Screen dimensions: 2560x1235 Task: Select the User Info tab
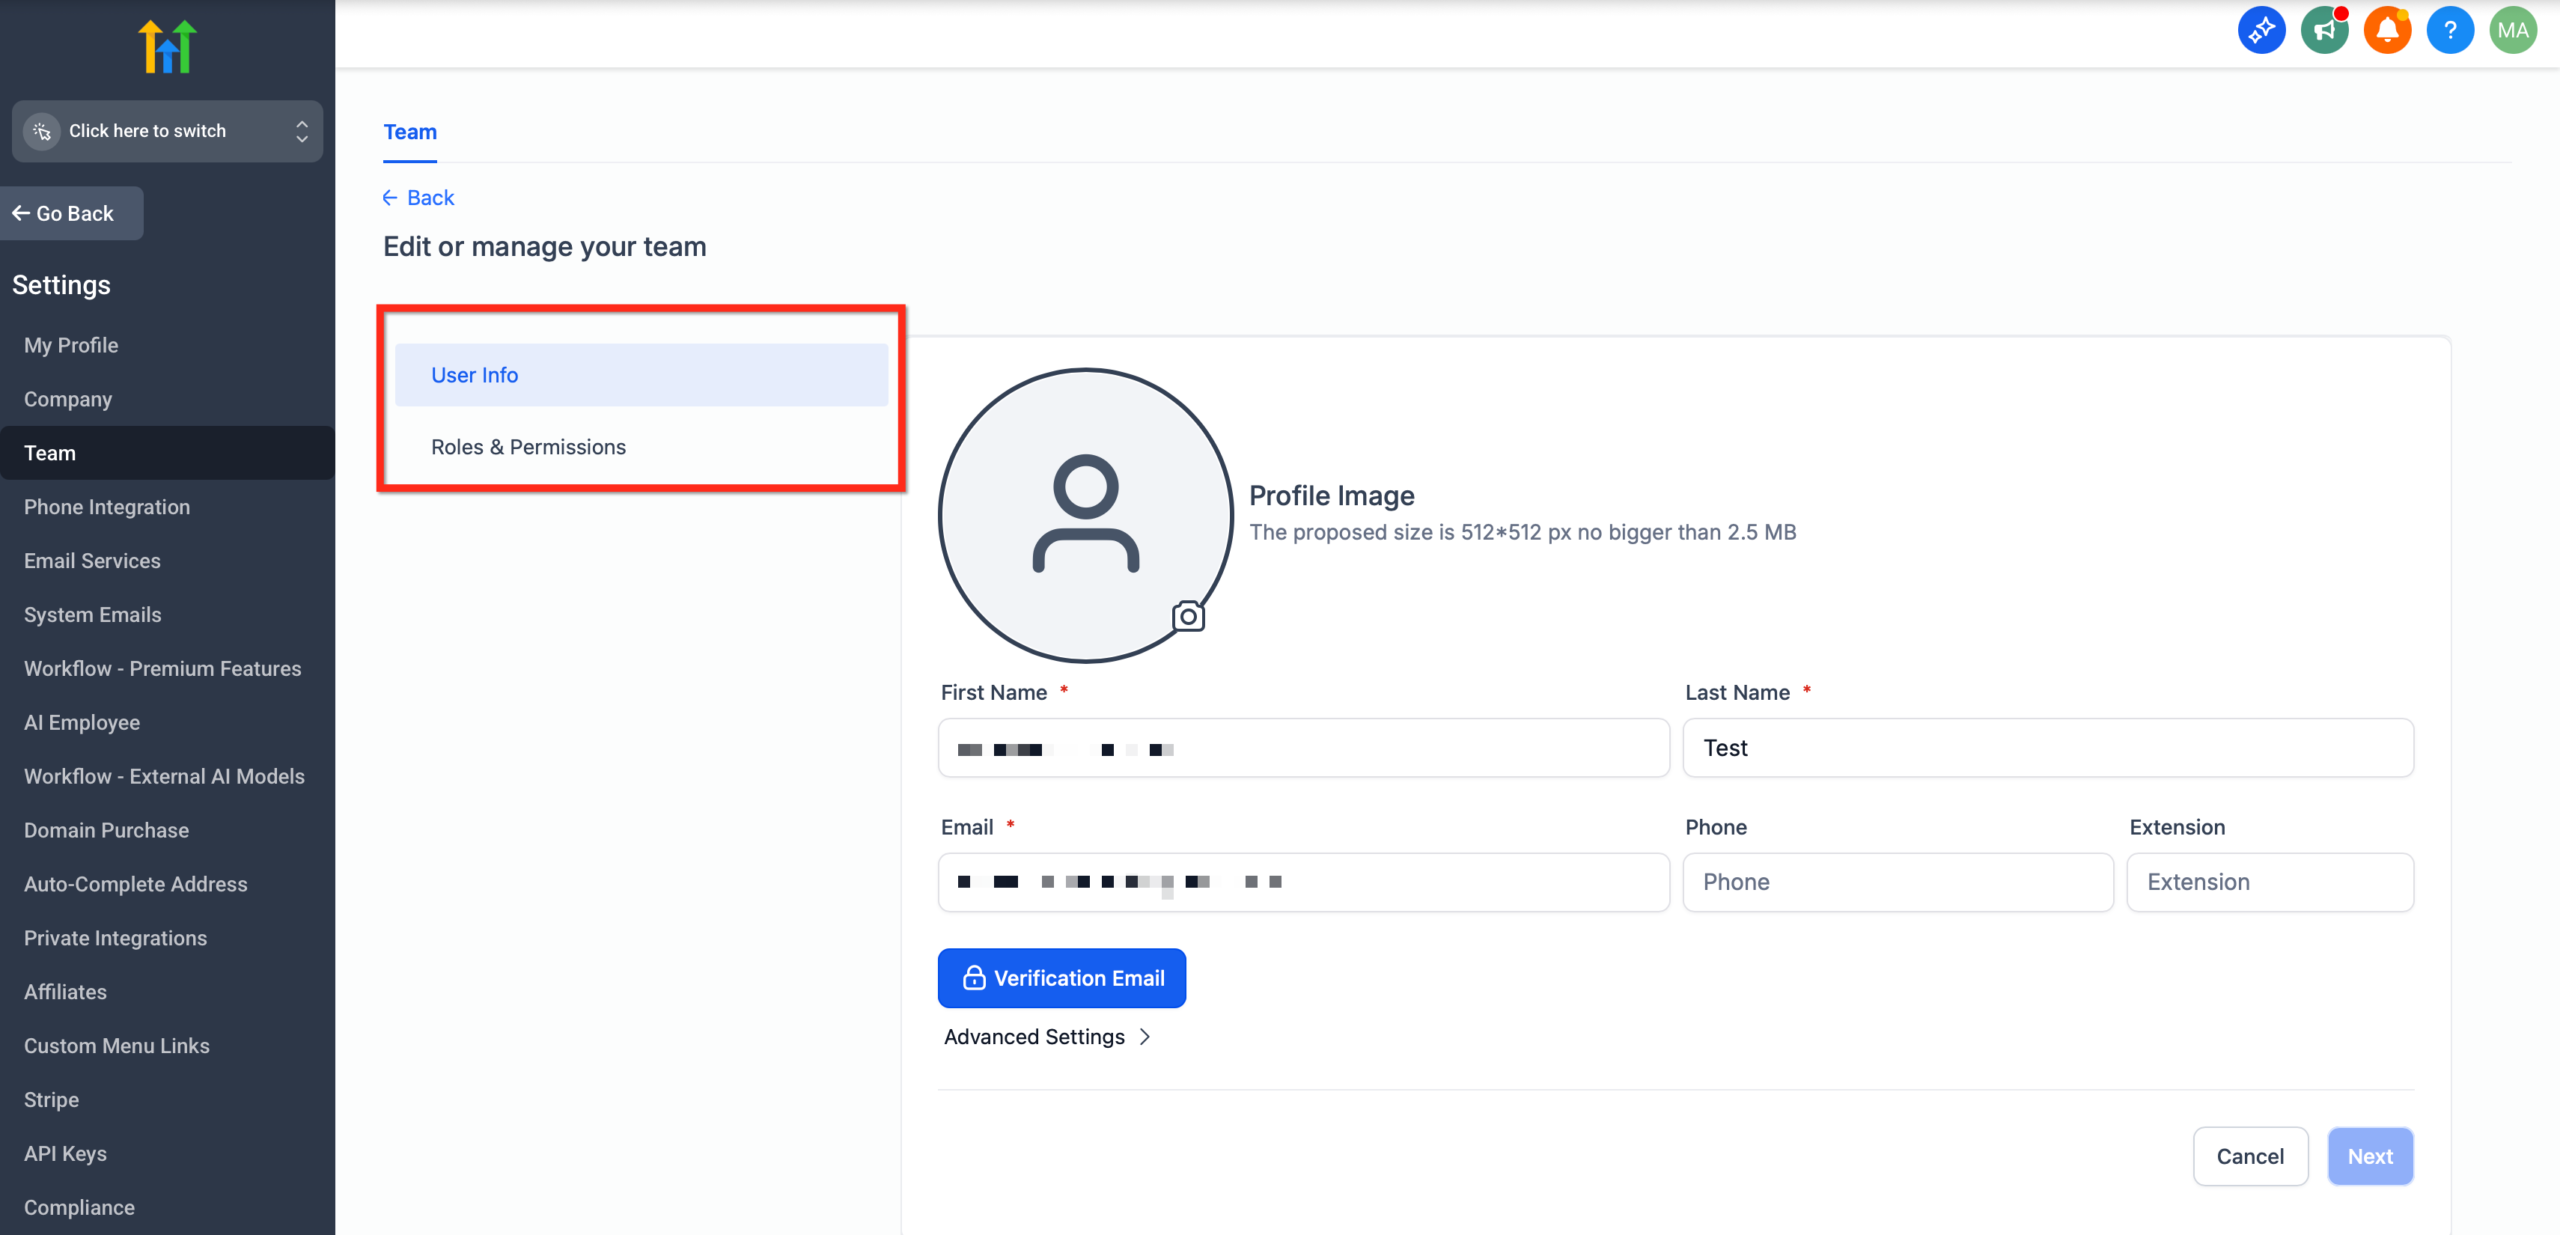pyautogui.click(x=475, y=374)
